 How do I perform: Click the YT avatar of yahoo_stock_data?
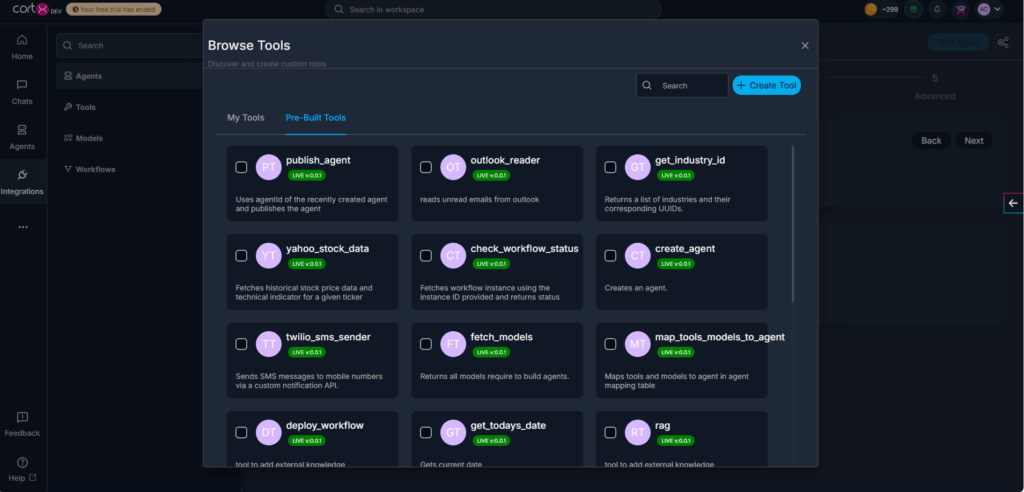pos(268,255)
